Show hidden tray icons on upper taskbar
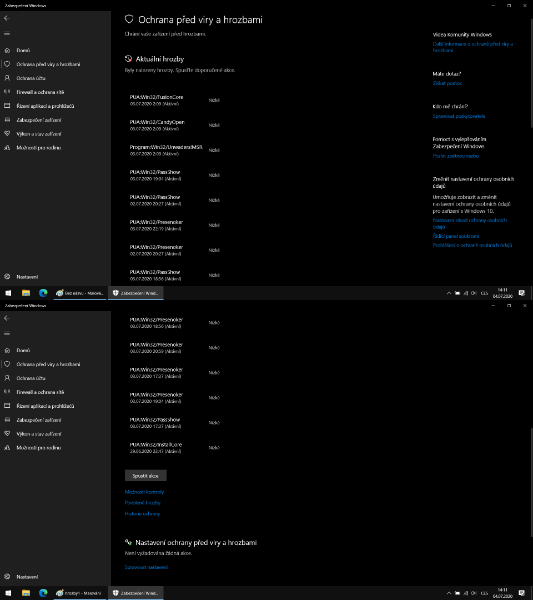The image size is (533, 600). [449, 293]
